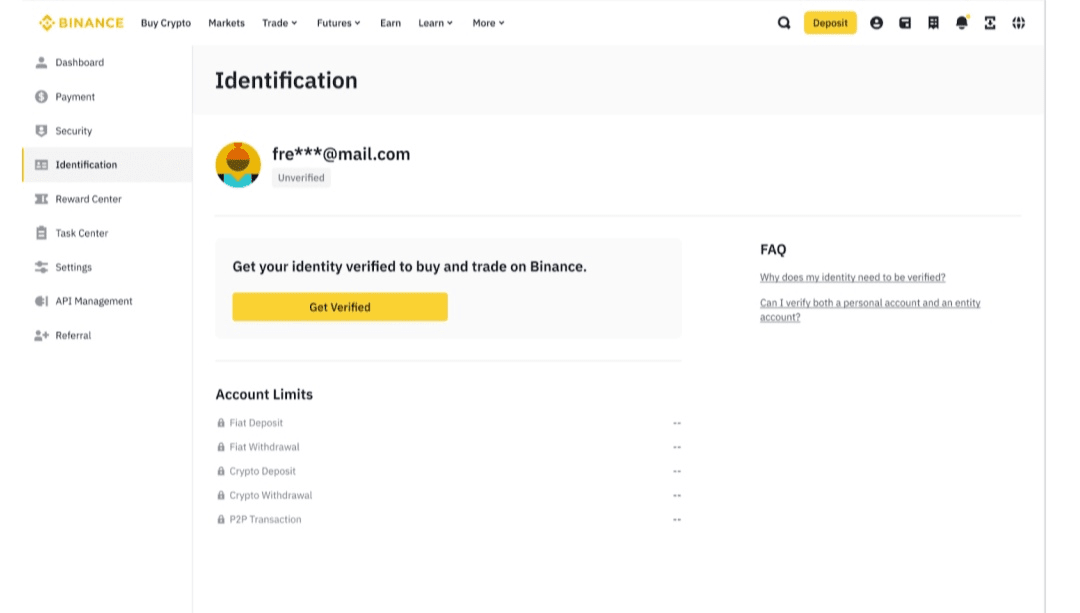Click the search magnifier icon
The width and height of the screenshot is (1080, 613).
784,23
